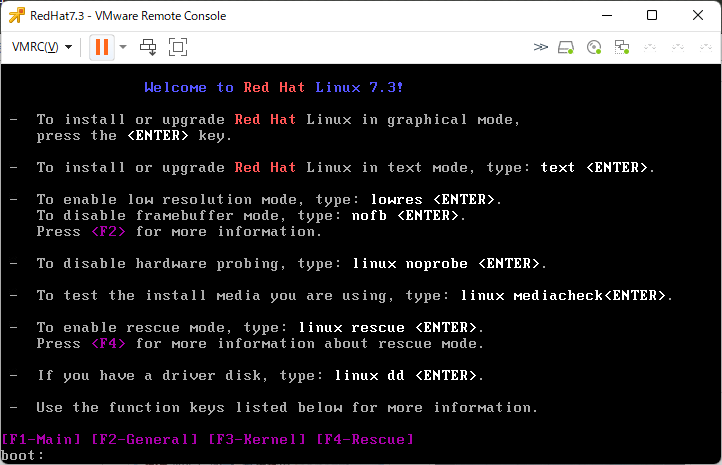This screenshot has height=465, width=722.
Task: Click the 'linux rescue' command text
Action: click(x=352, y=327)
